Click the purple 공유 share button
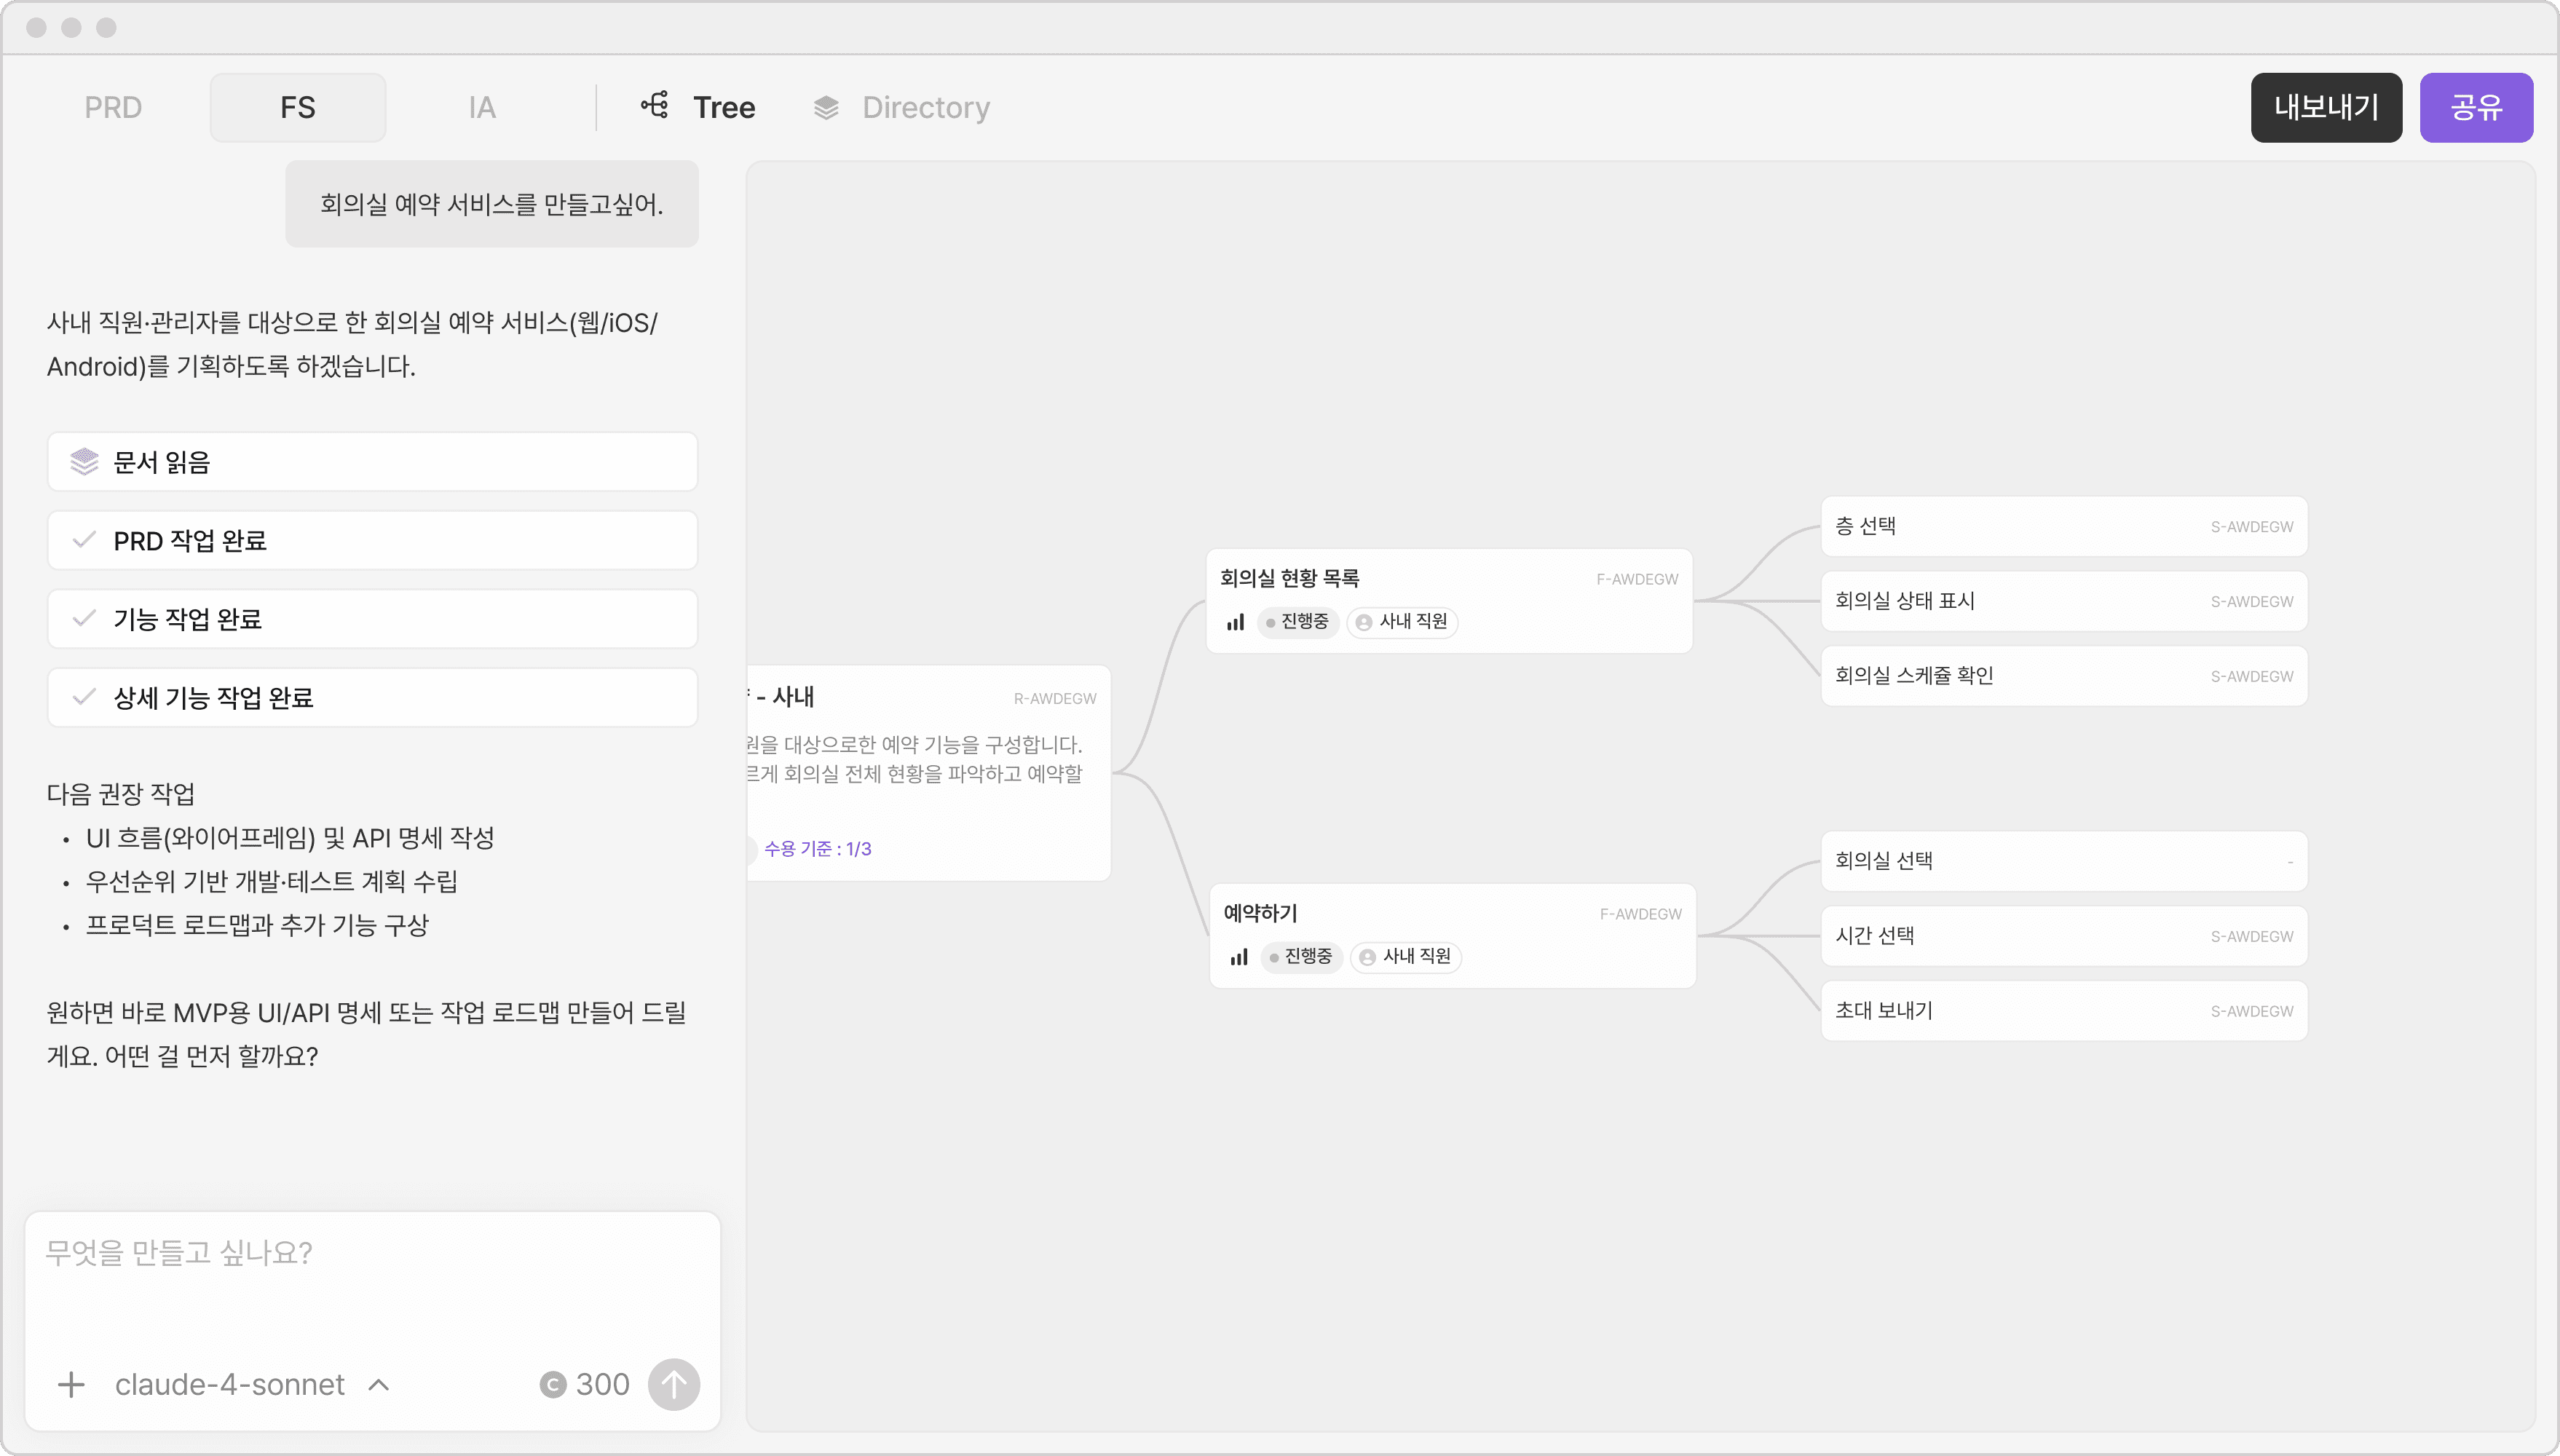This screenshot has width=2560, height=1456. (2475, 107)
